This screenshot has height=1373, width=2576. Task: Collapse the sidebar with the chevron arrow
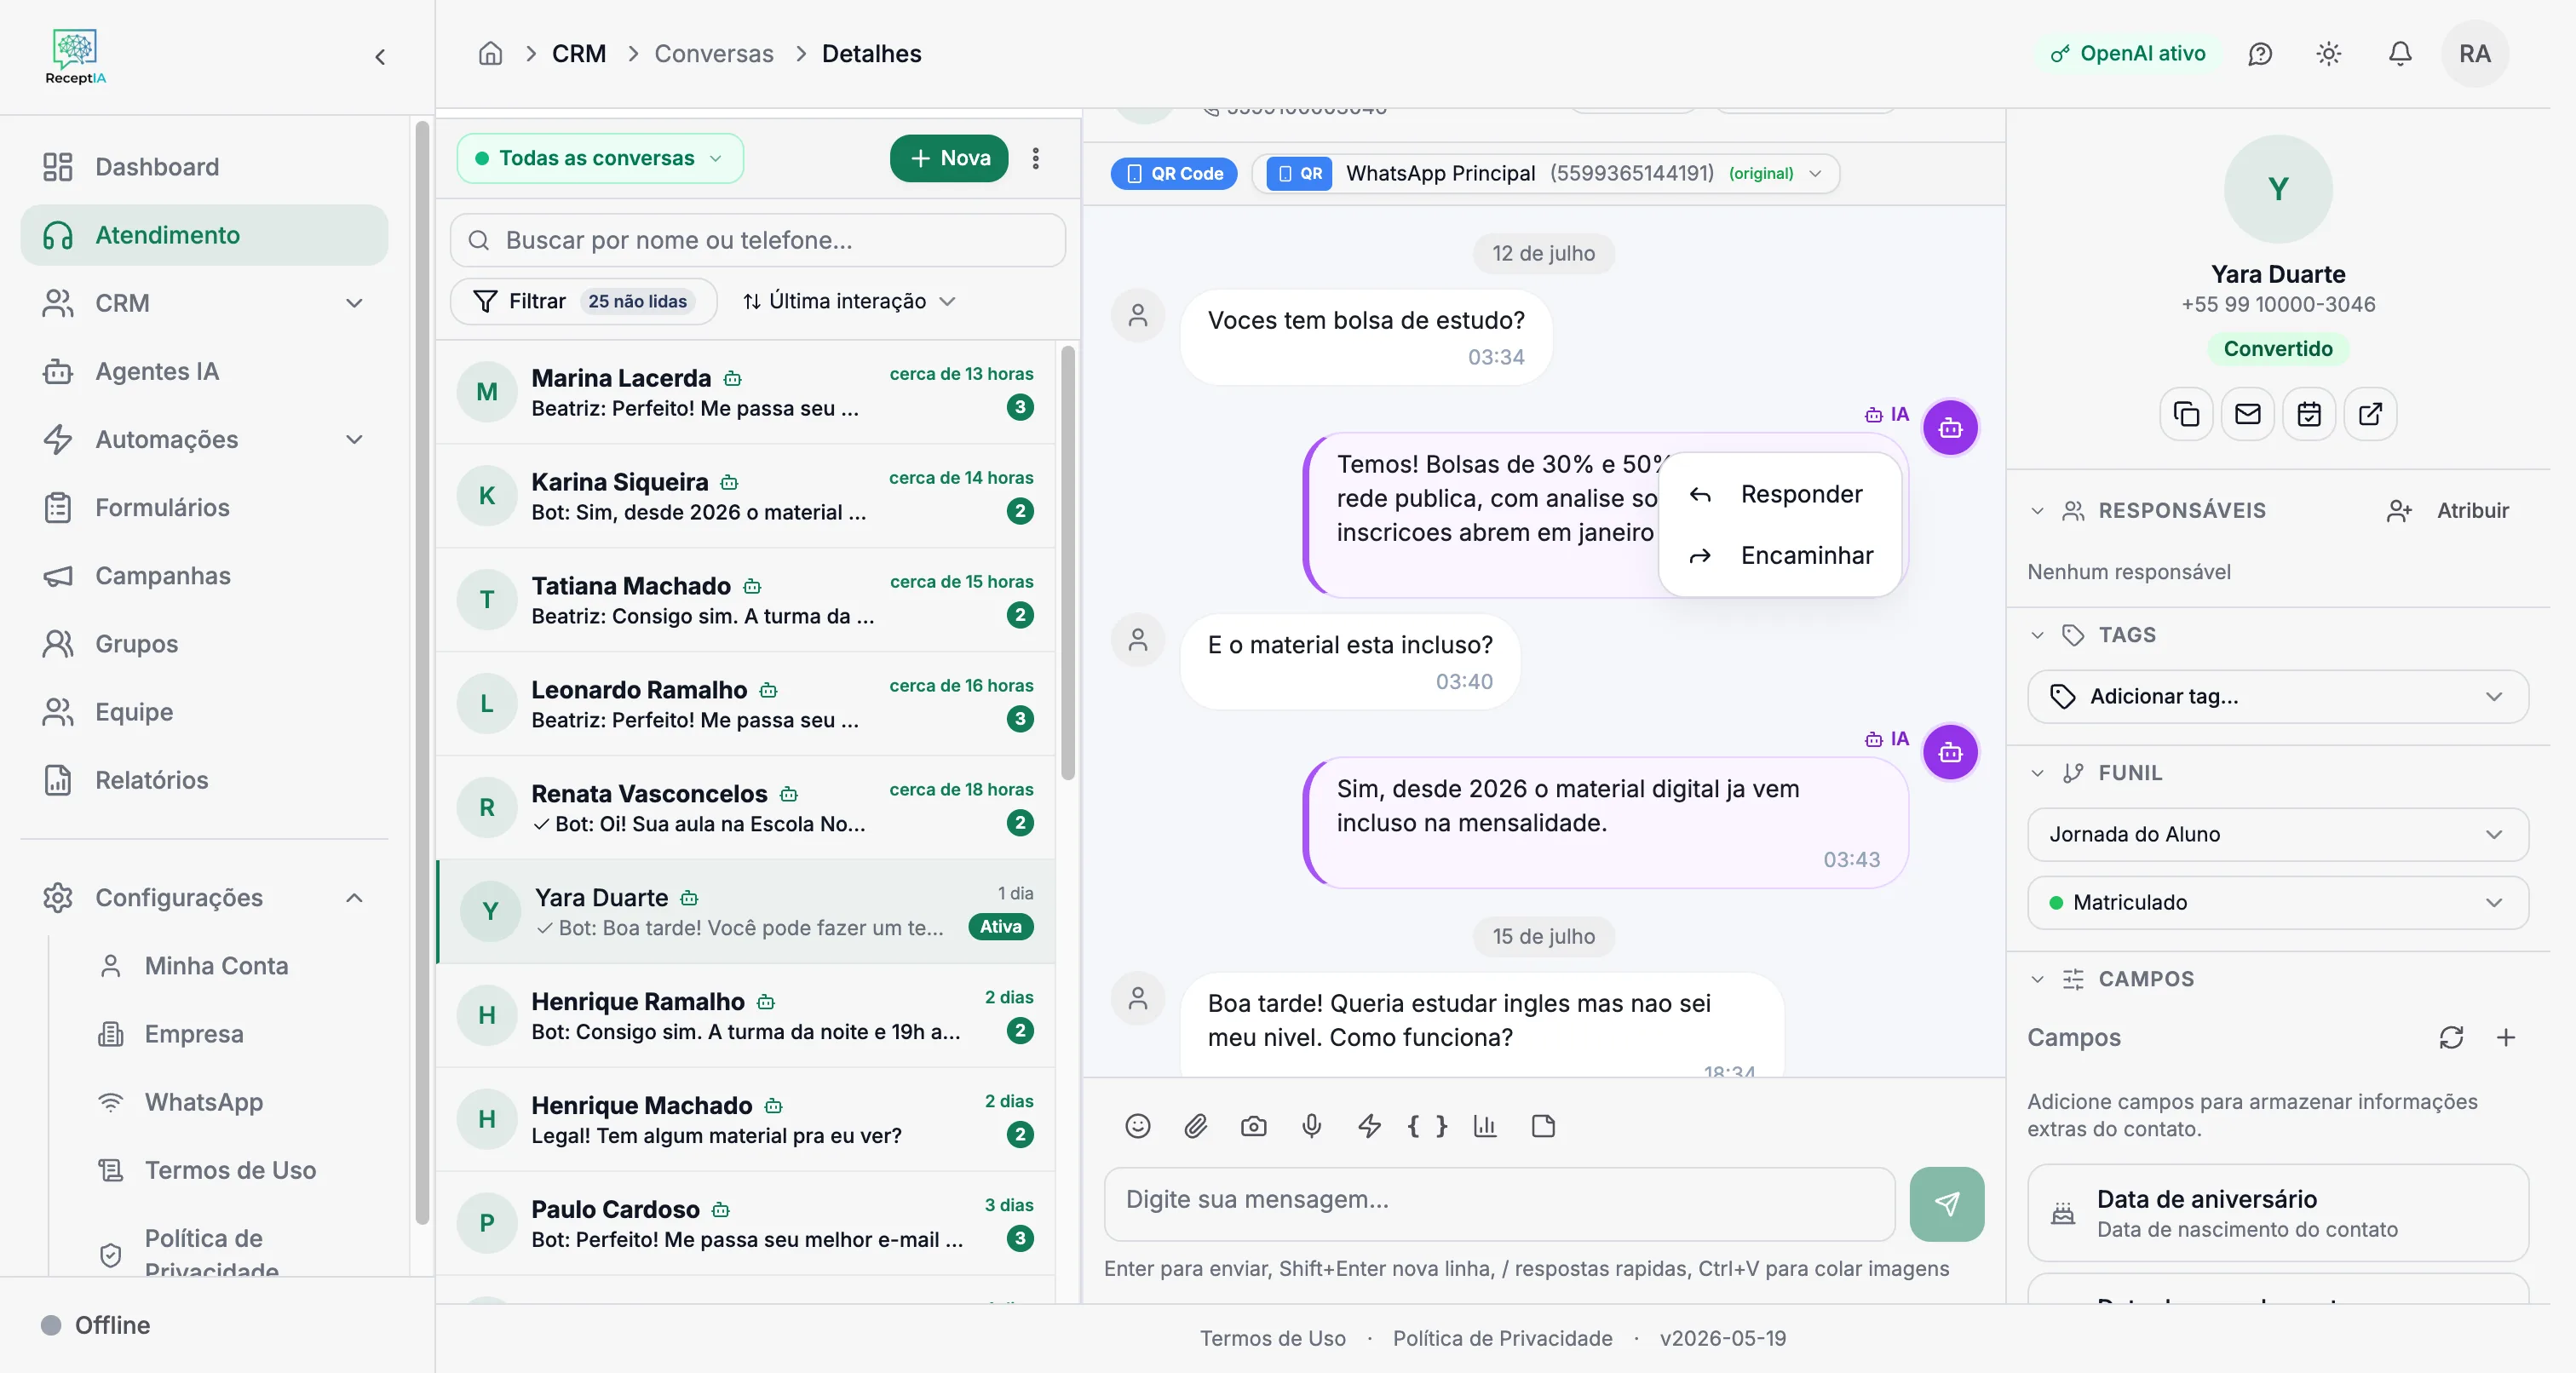380,57
